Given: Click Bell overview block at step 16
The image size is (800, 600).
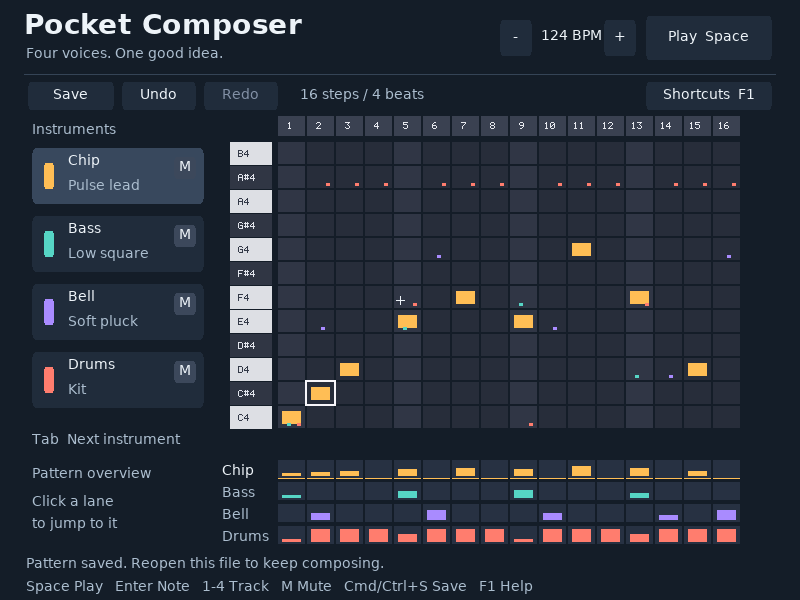Looking at the screenshot, I should (726, 515).
